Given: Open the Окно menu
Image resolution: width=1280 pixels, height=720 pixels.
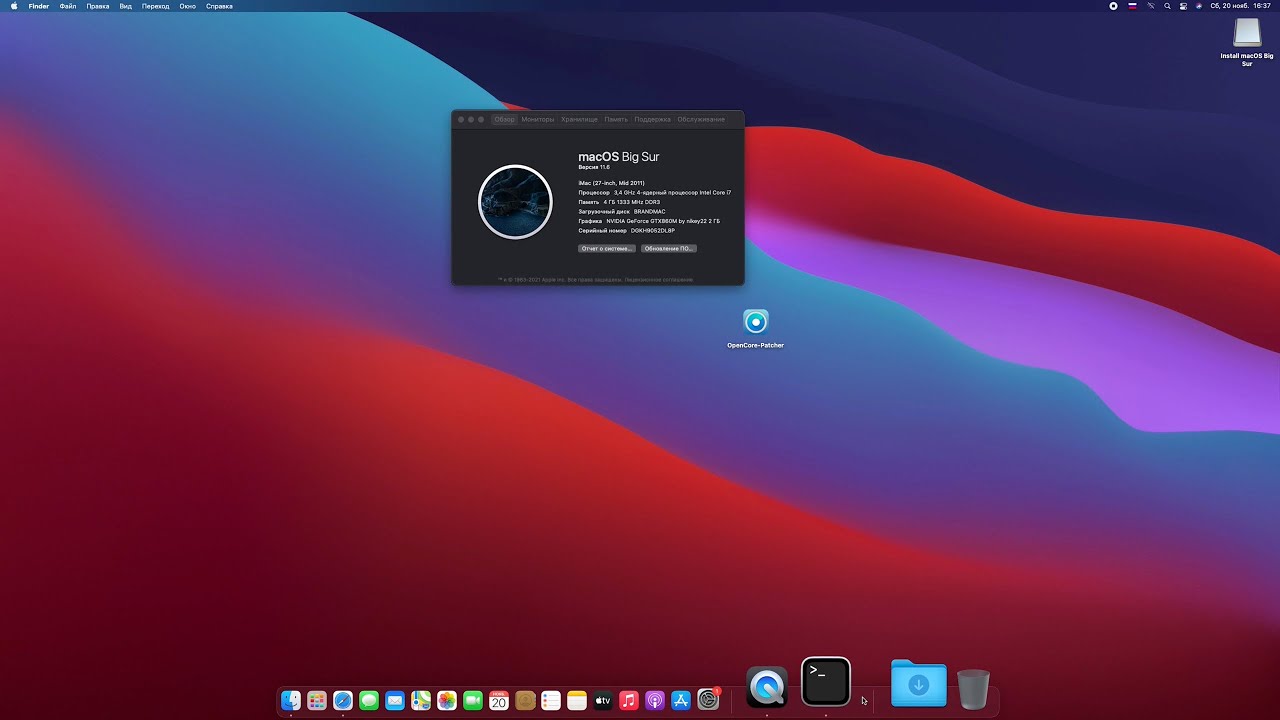Looking at the screenshot, I should pos(188,6).
